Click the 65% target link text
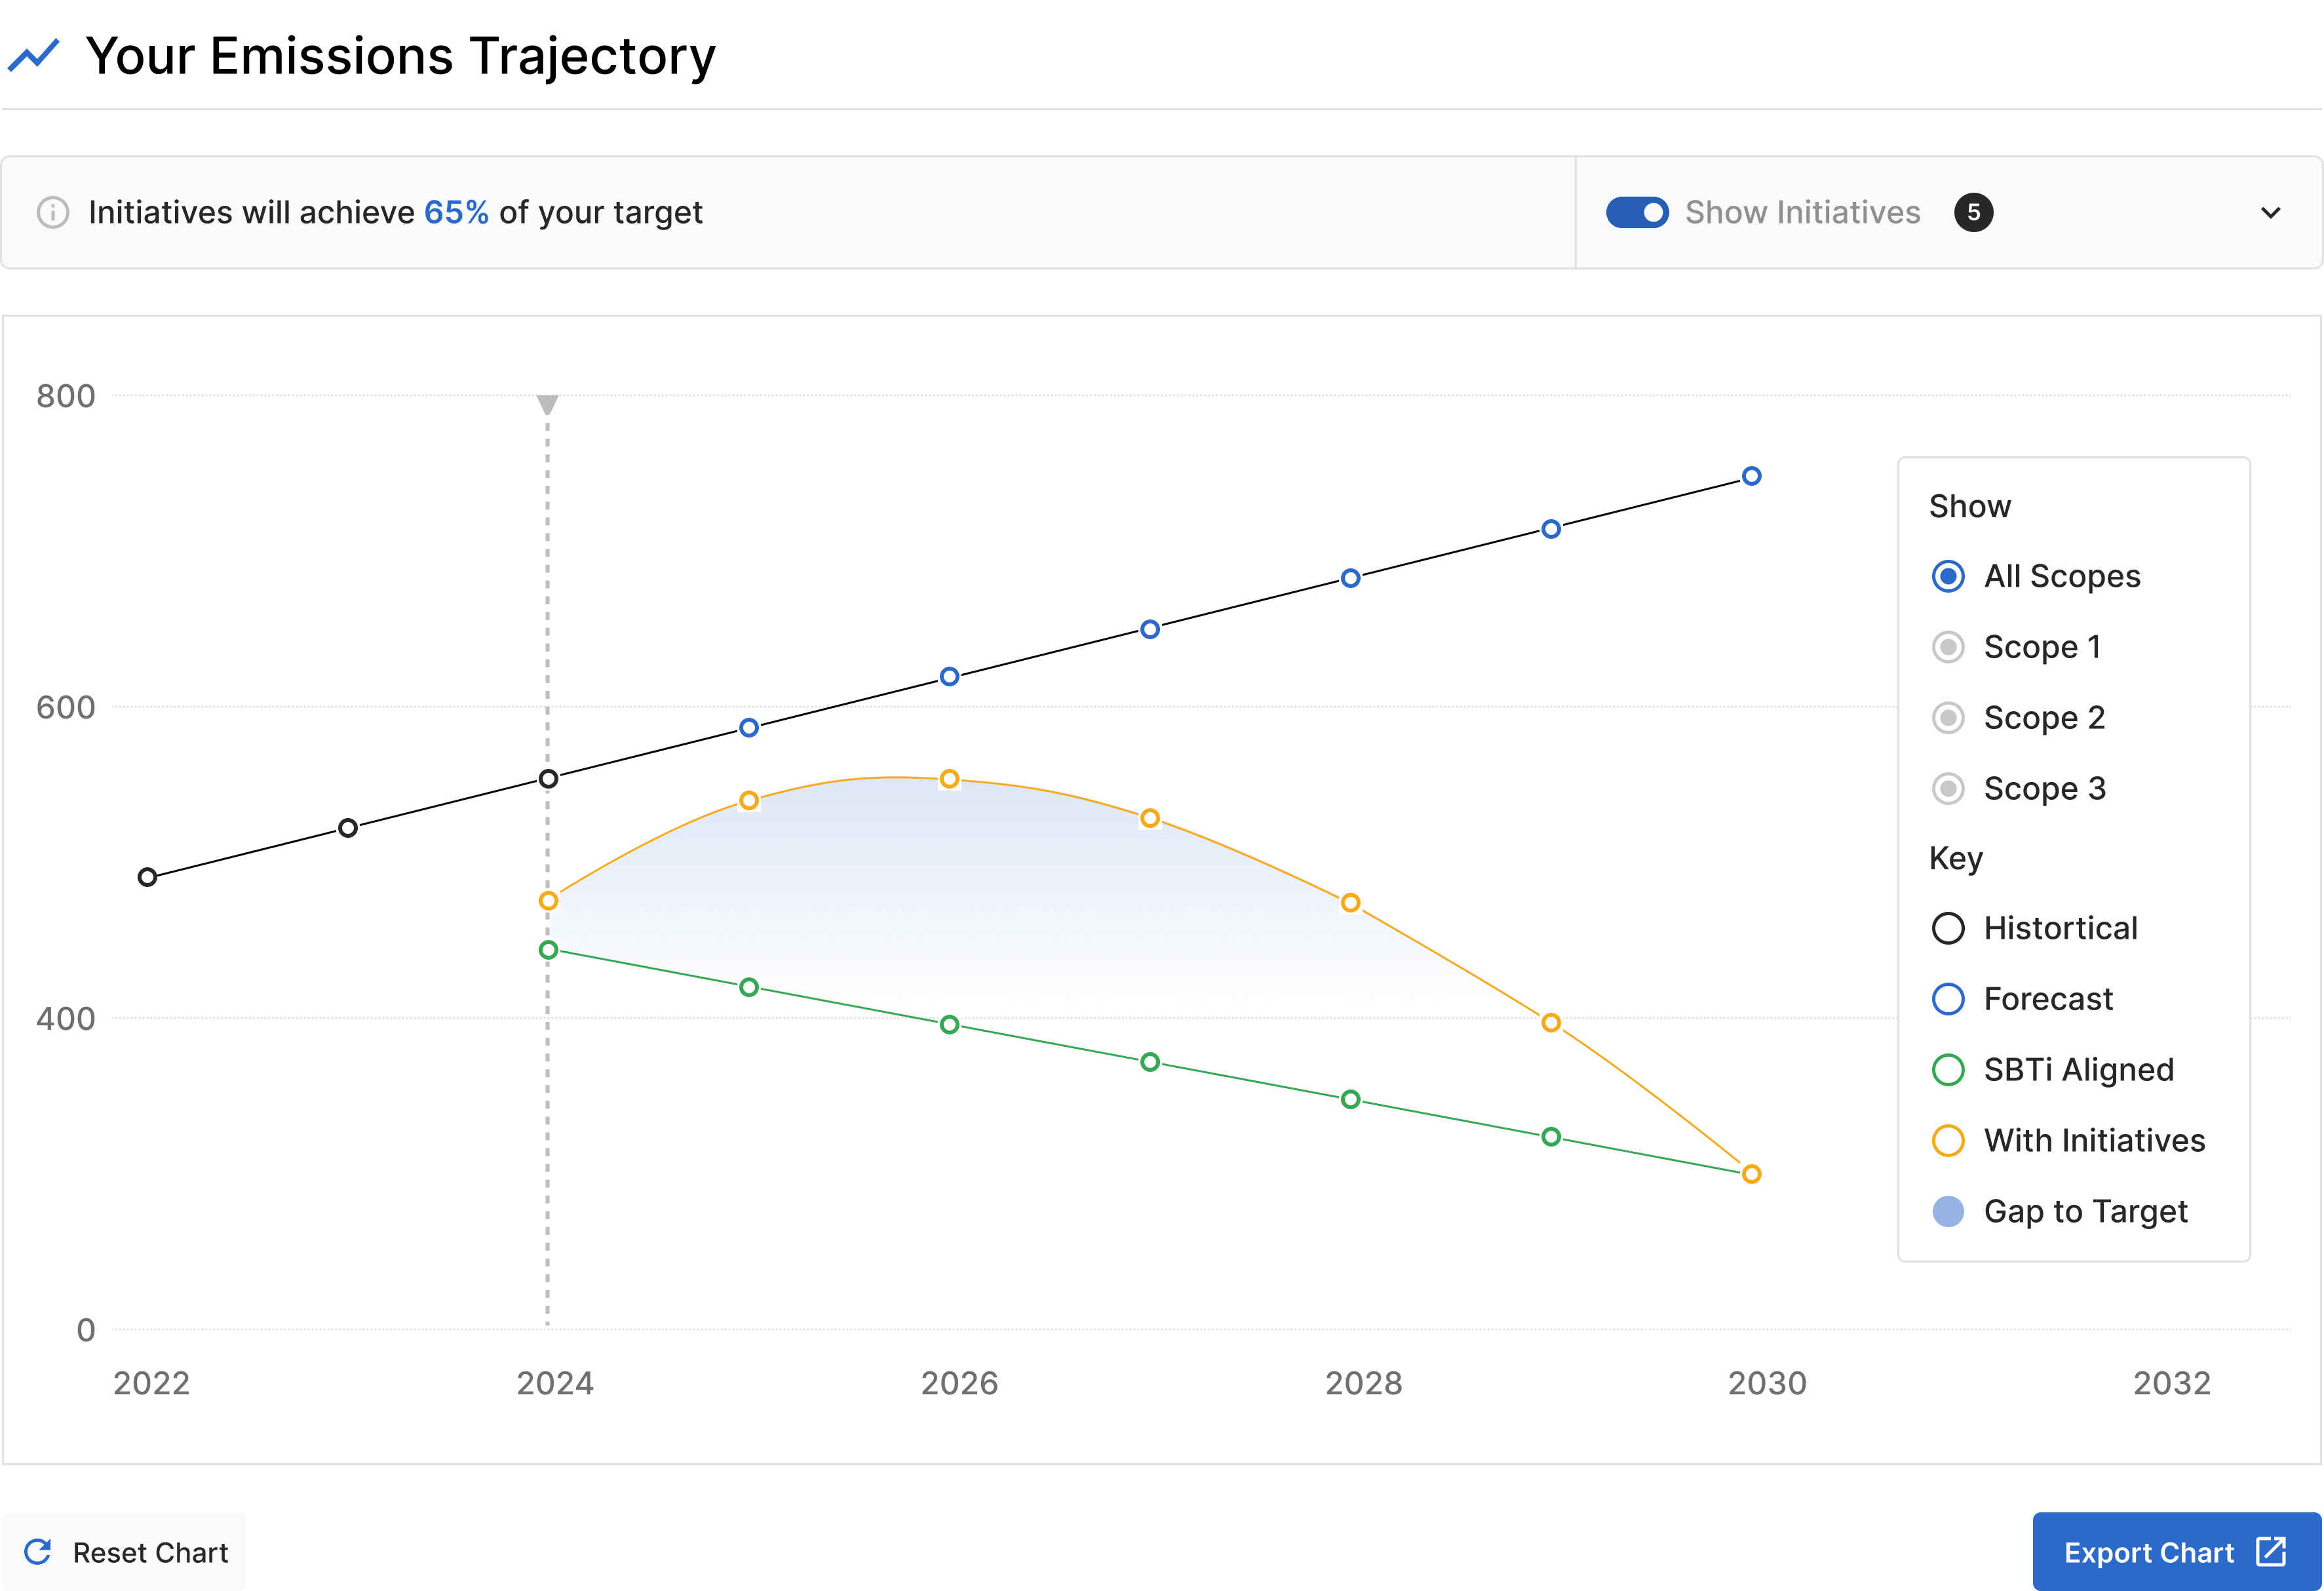Screen dimensions: 2324x1591 [x=456, y=213]
